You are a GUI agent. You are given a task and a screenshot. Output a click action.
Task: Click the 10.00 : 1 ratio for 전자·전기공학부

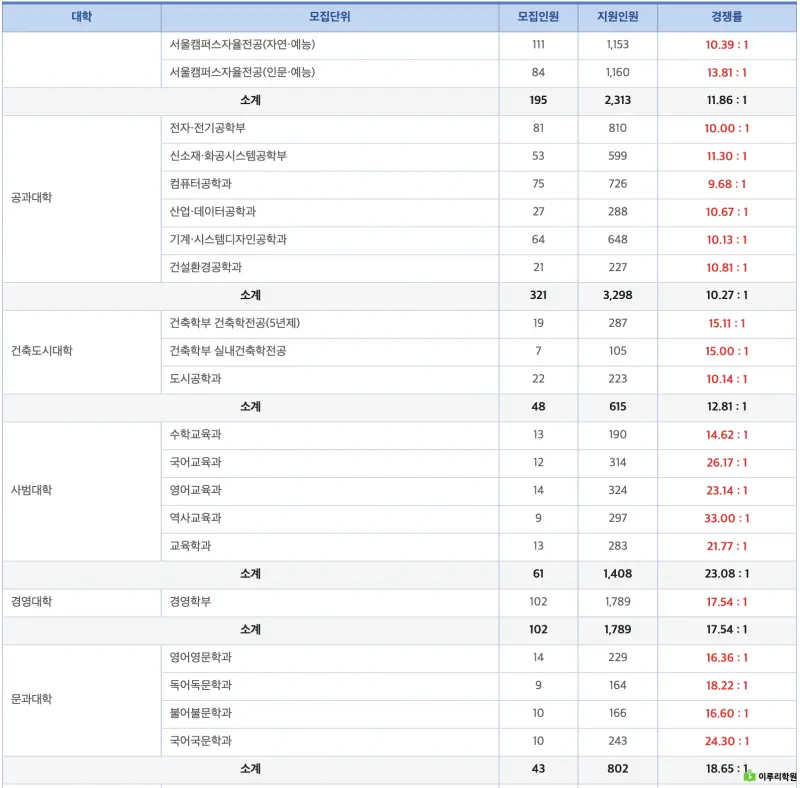point(727,129)
